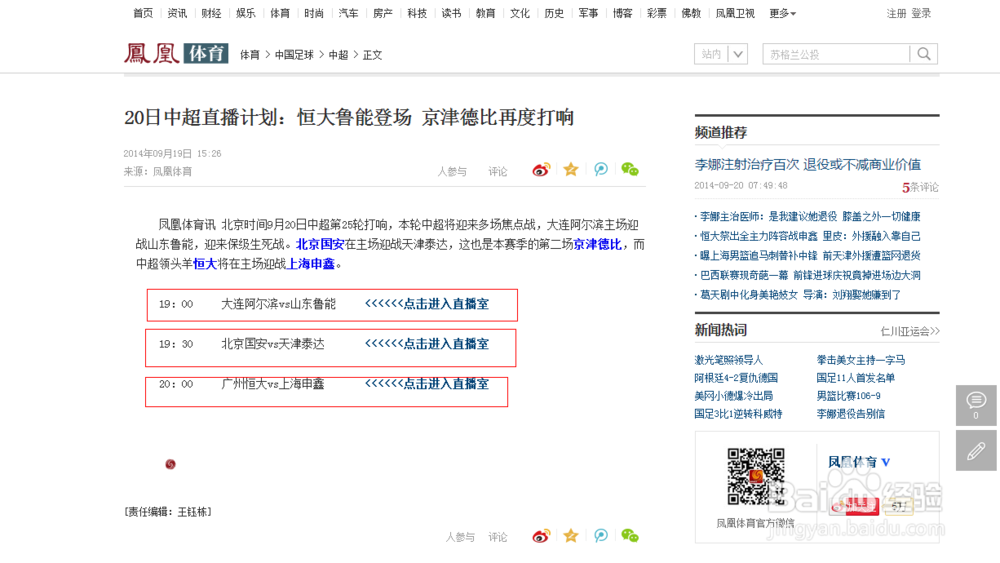Image resolution: width=1000 pixels, height=563 pixels.
Task: Click hot word 激光笔照领导人
Action: click(x=728, y=360)
